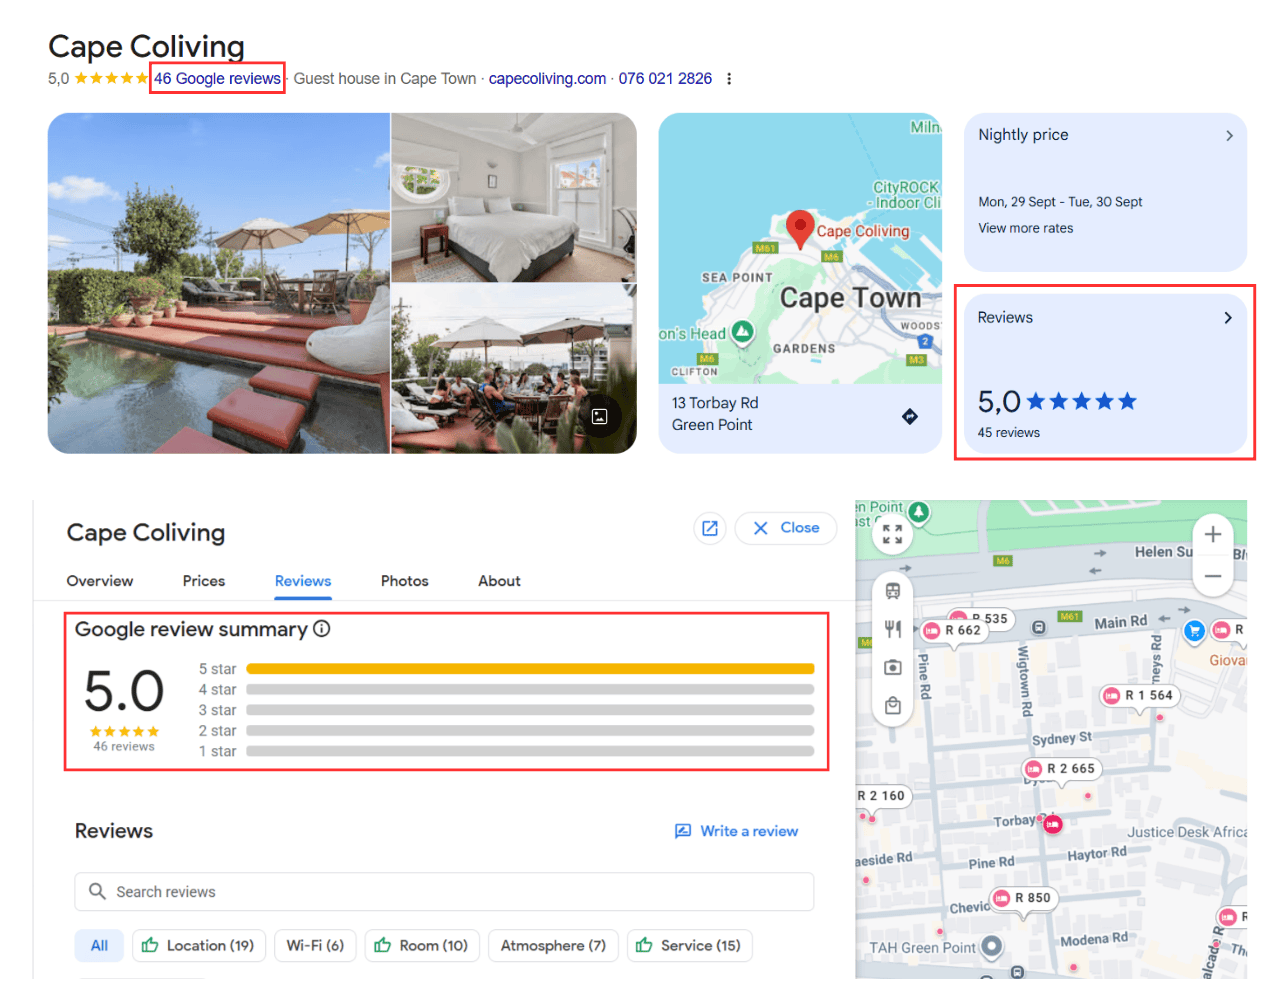Toggle the Location (19) review filter
Viewport: 1280px width, 1000px height.
tap(199, 946)
